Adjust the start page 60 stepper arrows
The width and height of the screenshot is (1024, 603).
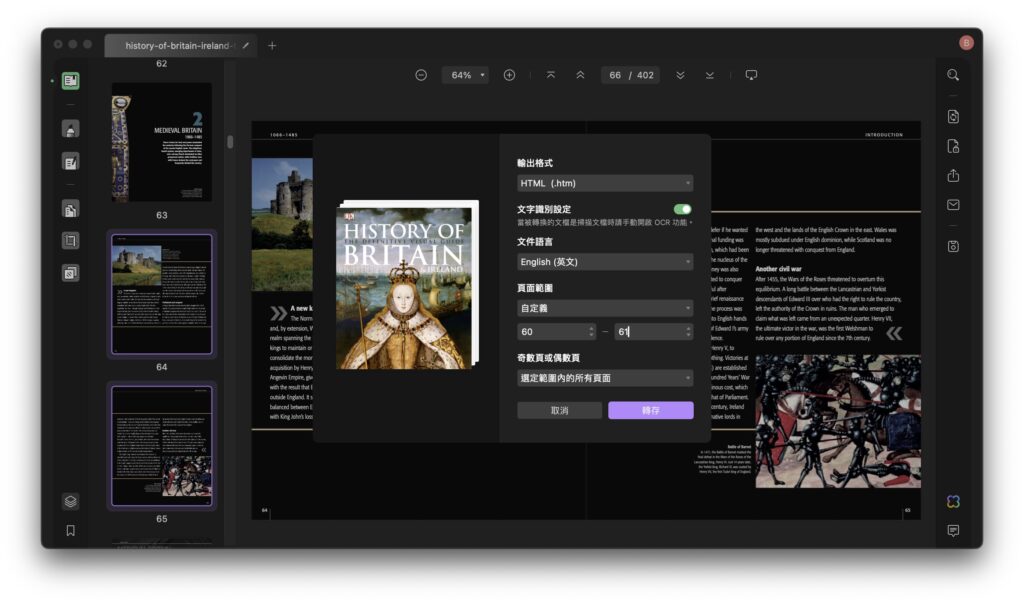pyautogui.click(x=591, y=332)
